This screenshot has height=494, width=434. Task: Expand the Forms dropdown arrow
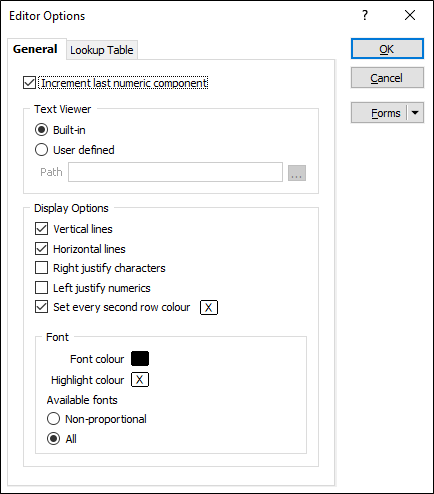[415, 113]
